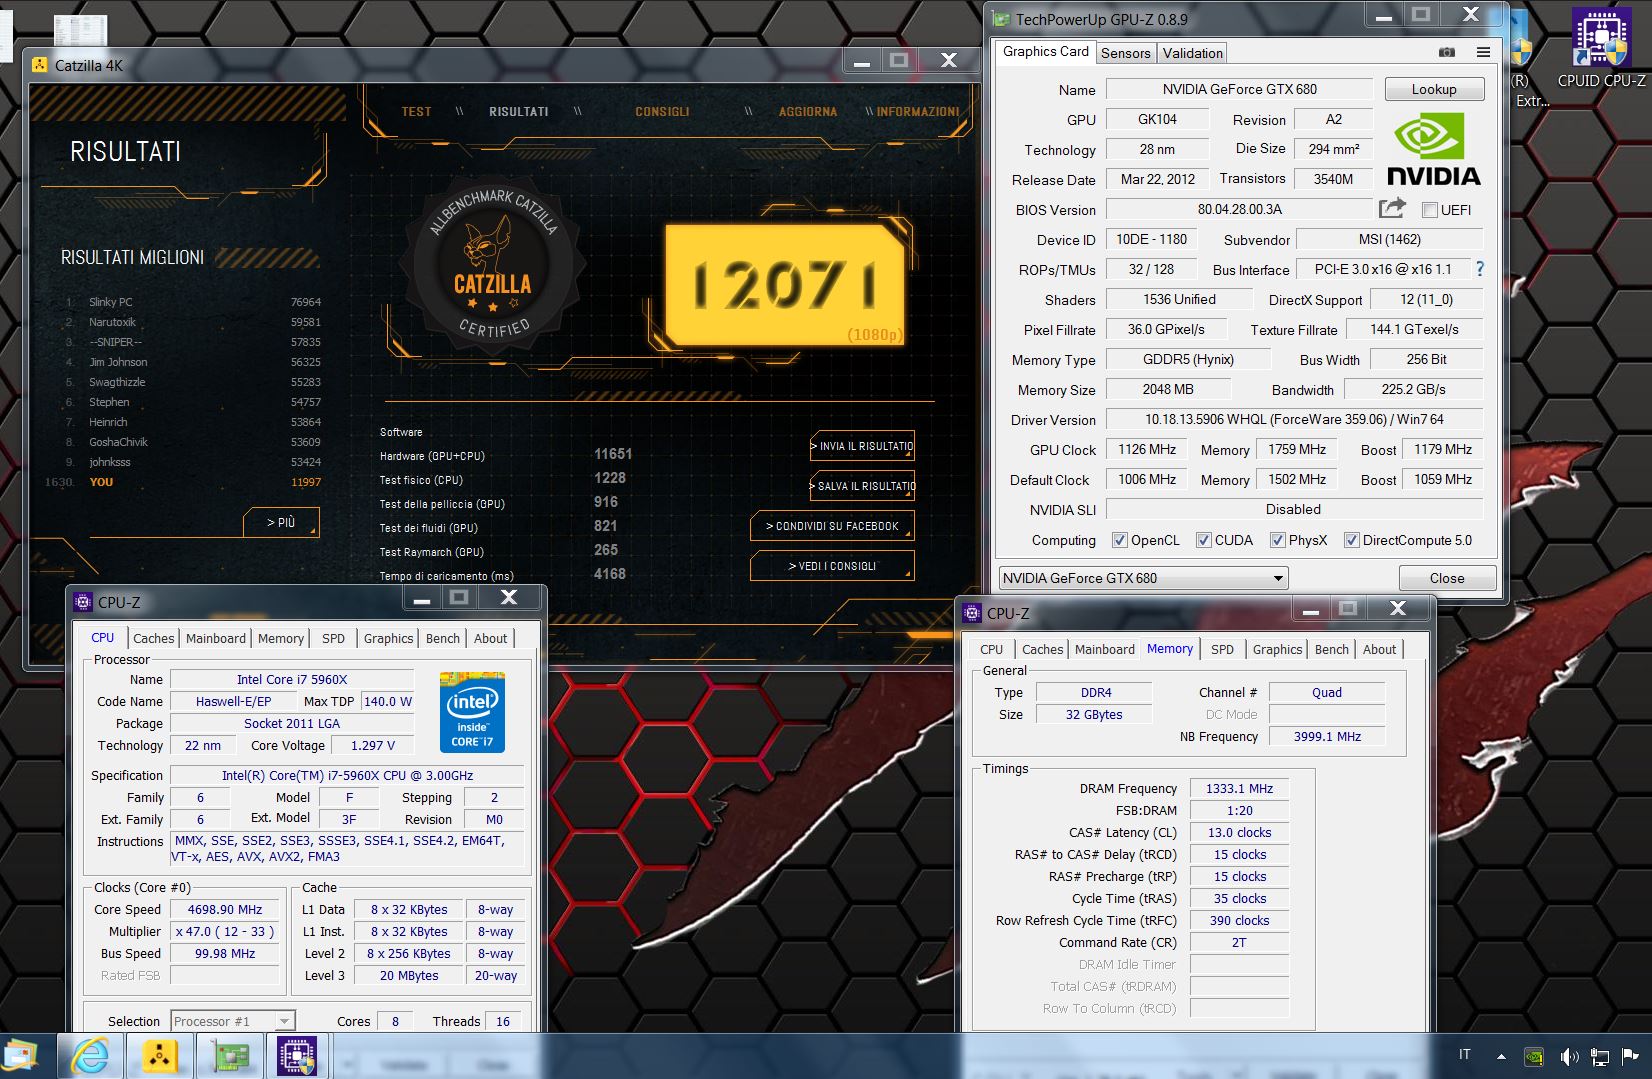This screenshot has height=1079, width=1652.
Task: Open Internet Explorer from the taskbar
Action: (x=90, y=1056)
